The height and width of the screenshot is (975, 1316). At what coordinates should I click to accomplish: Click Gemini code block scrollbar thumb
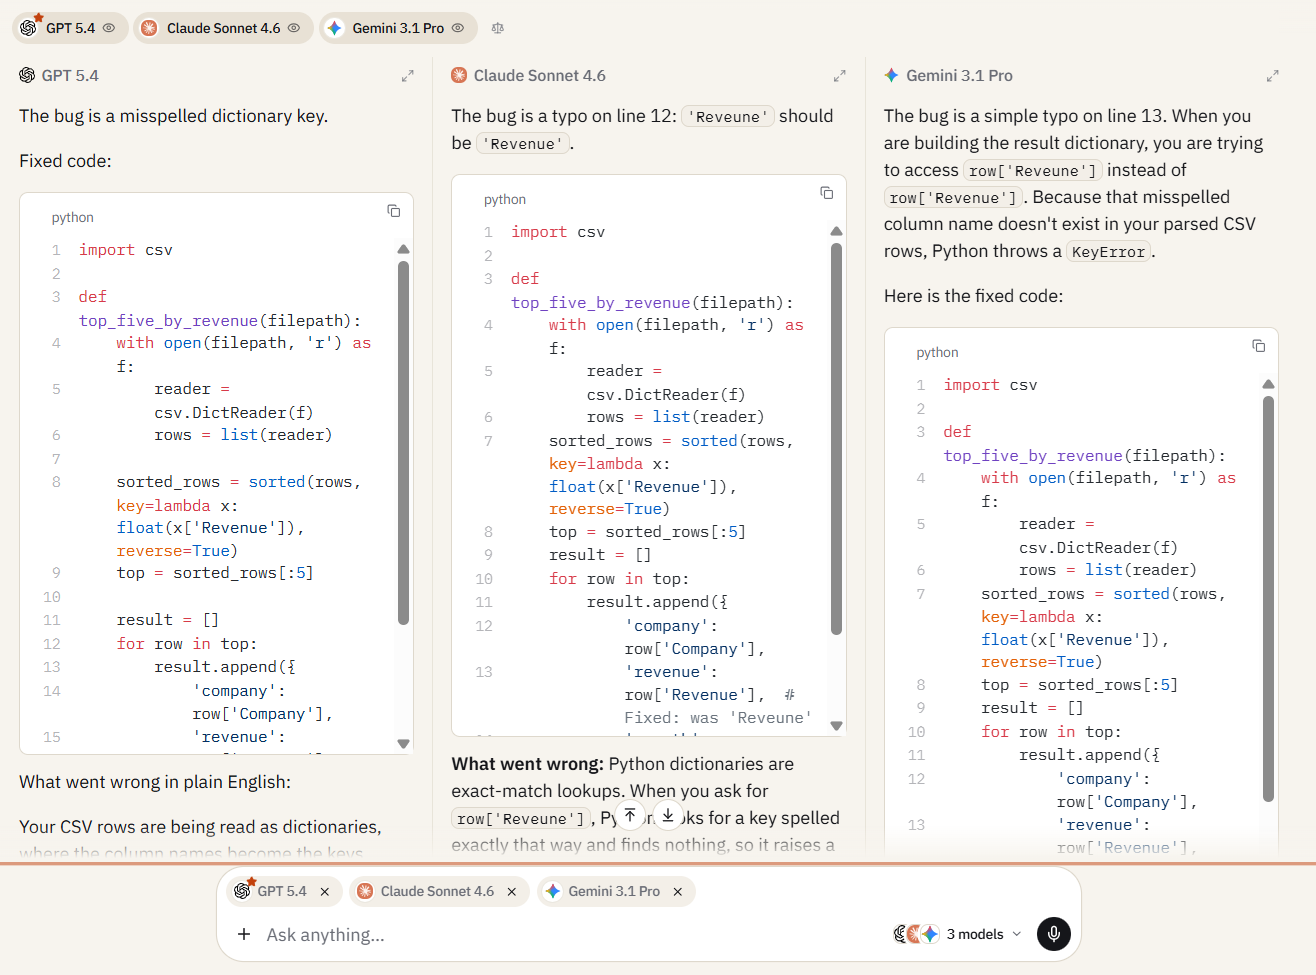(1268, 599)
